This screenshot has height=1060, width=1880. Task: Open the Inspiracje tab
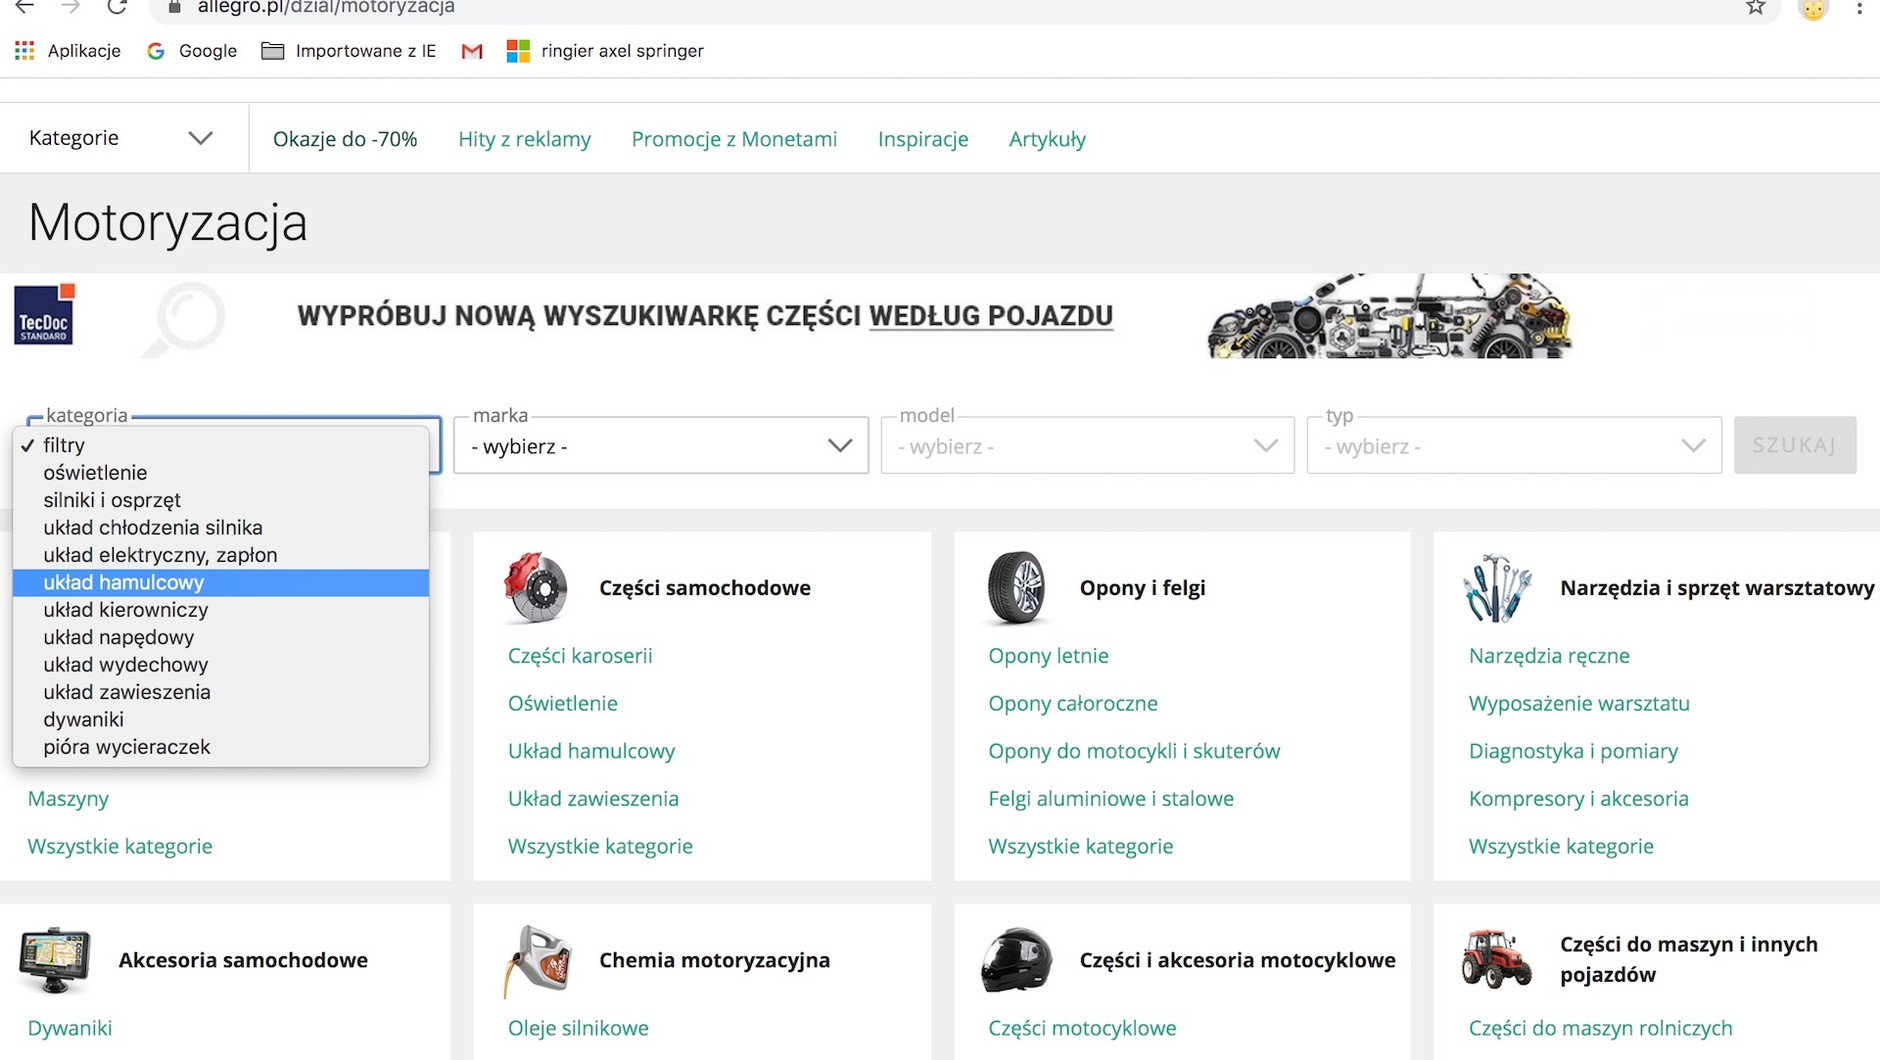[x=923, y=139]
